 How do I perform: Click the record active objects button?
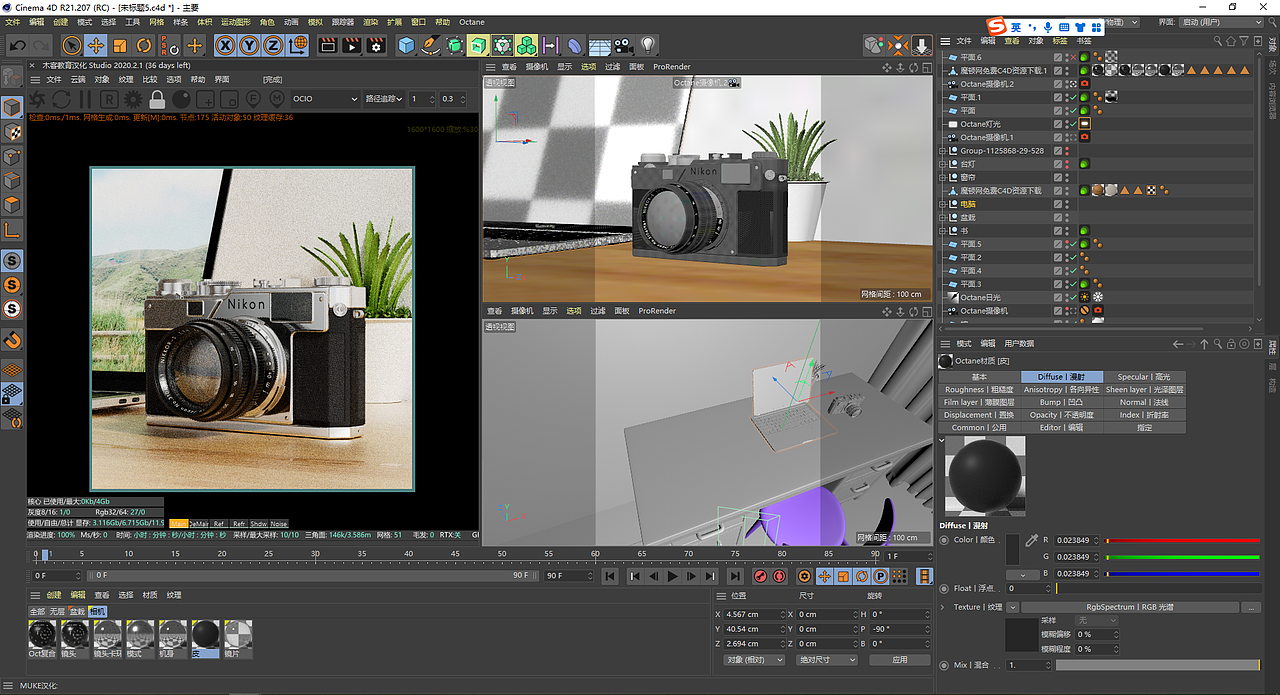(x=760, y=576)
